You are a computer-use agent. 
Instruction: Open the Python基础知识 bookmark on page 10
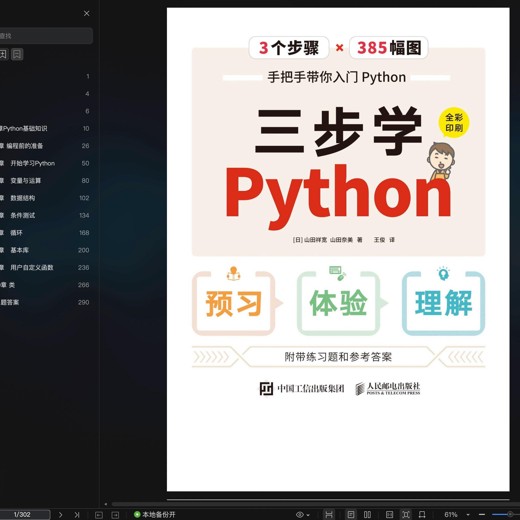[45, 128]
